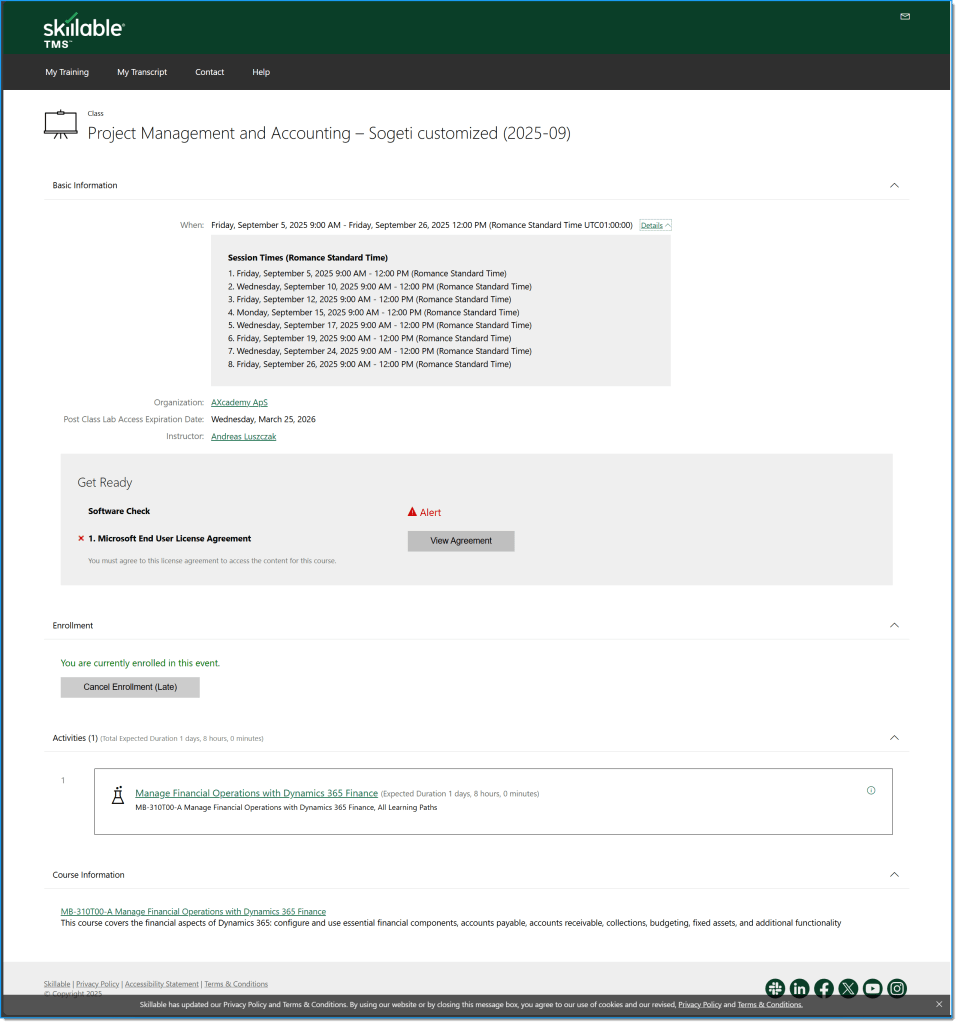This screenshot has width=958, height=1024.
Task: Open the Skillable footer link
Action: [x=57, y=984]
